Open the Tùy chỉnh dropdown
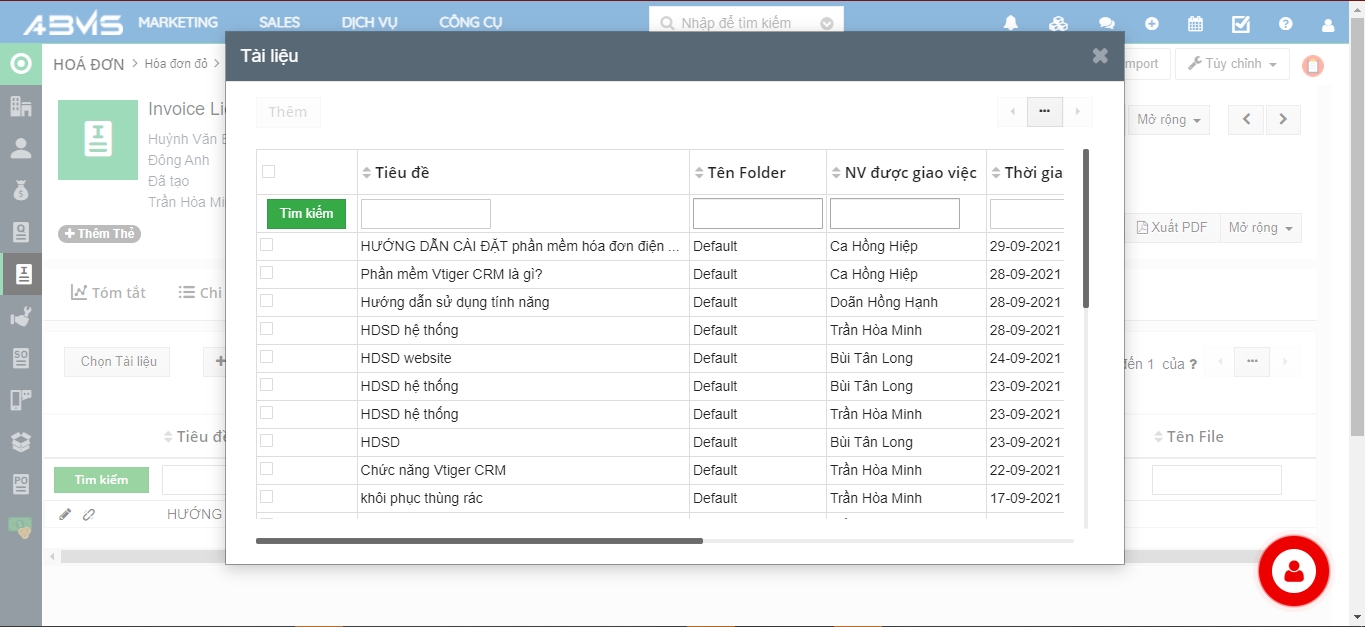 click(x=1232, y=64)
